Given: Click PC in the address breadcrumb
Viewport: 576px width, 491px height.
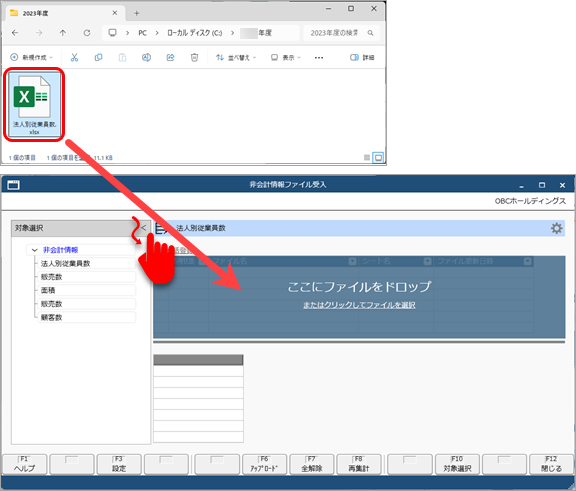Looking at the screenshot, I should (143, 33).
